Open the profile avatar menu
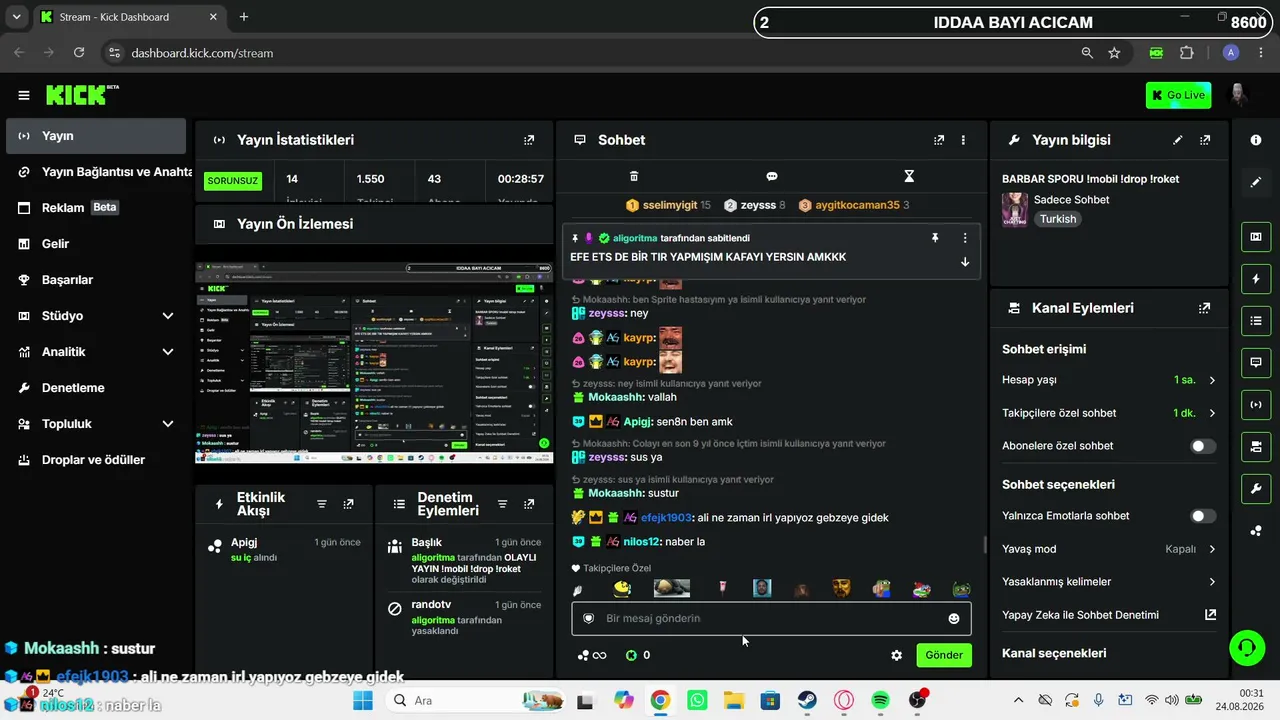Viewport: 1280px width, 720px height. tap(1238, 95)
